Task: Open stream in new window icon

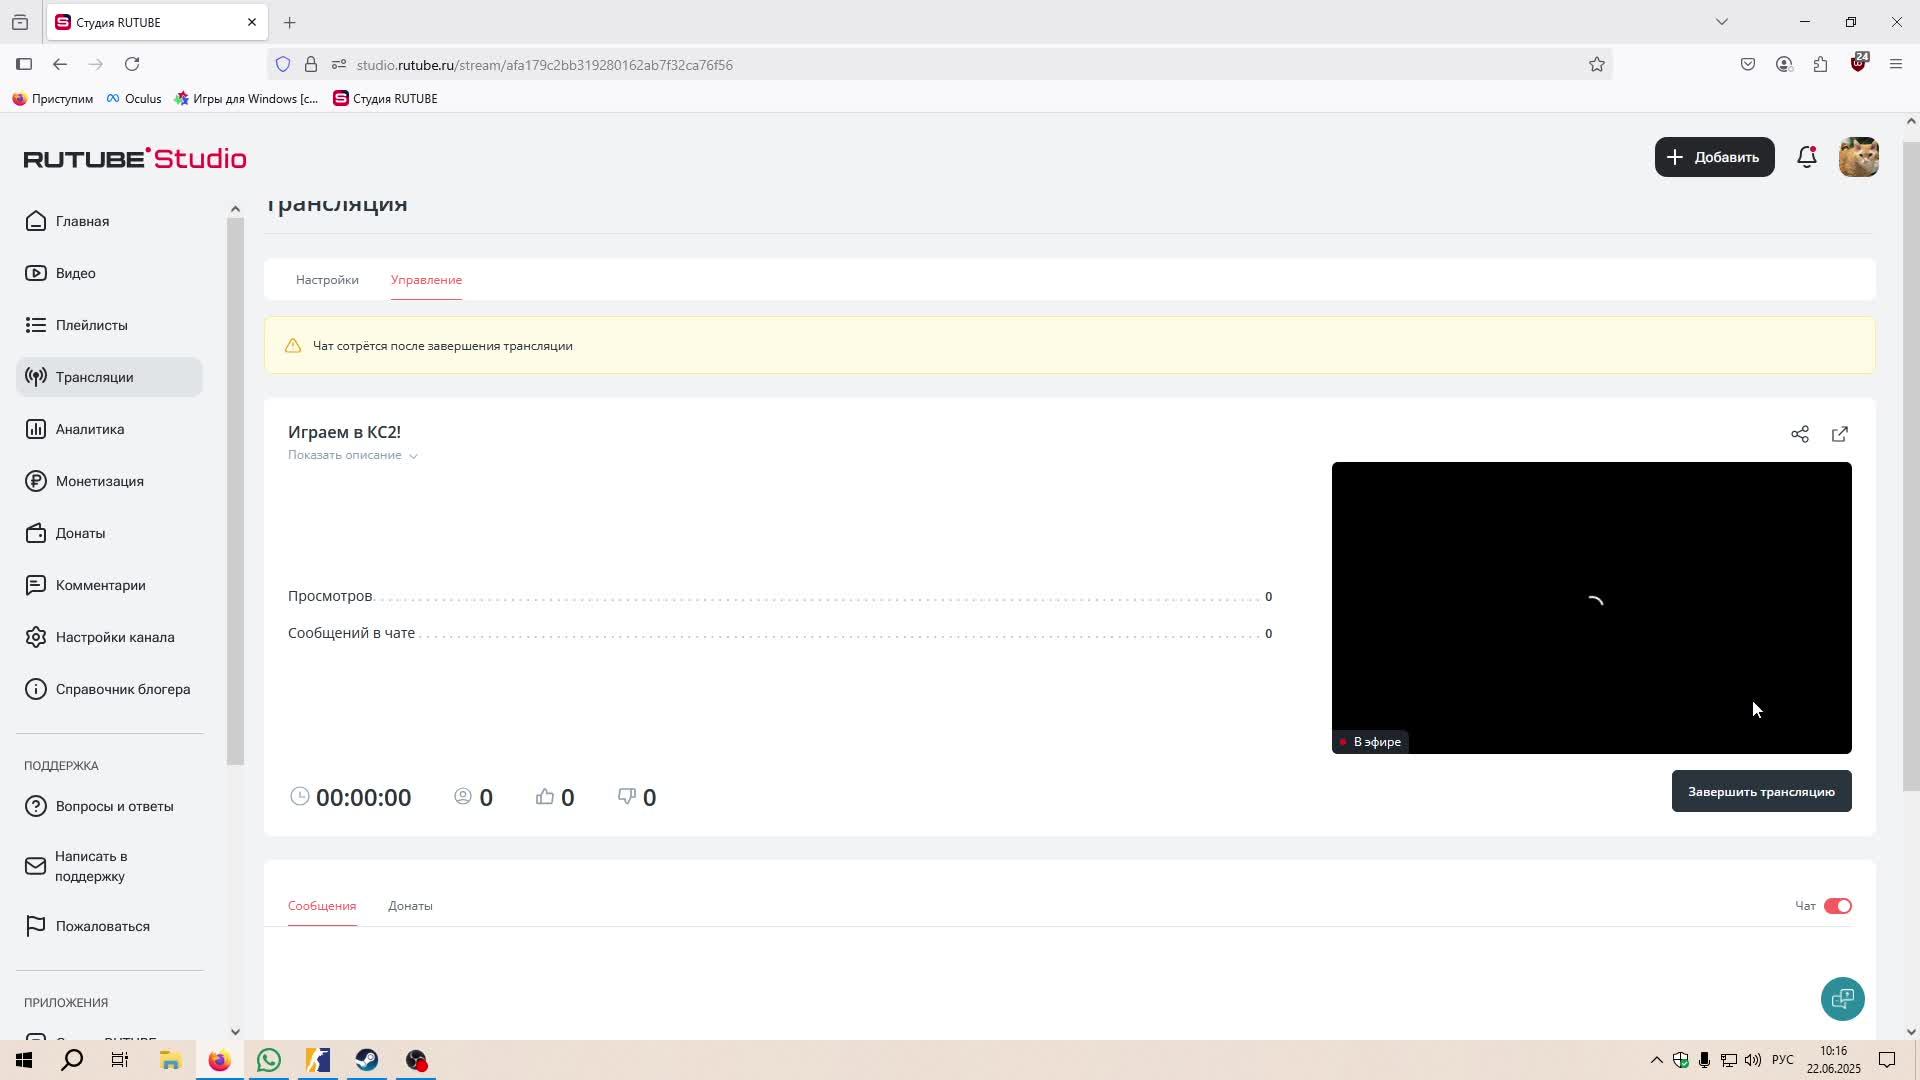Action: tap(1840, 434)
